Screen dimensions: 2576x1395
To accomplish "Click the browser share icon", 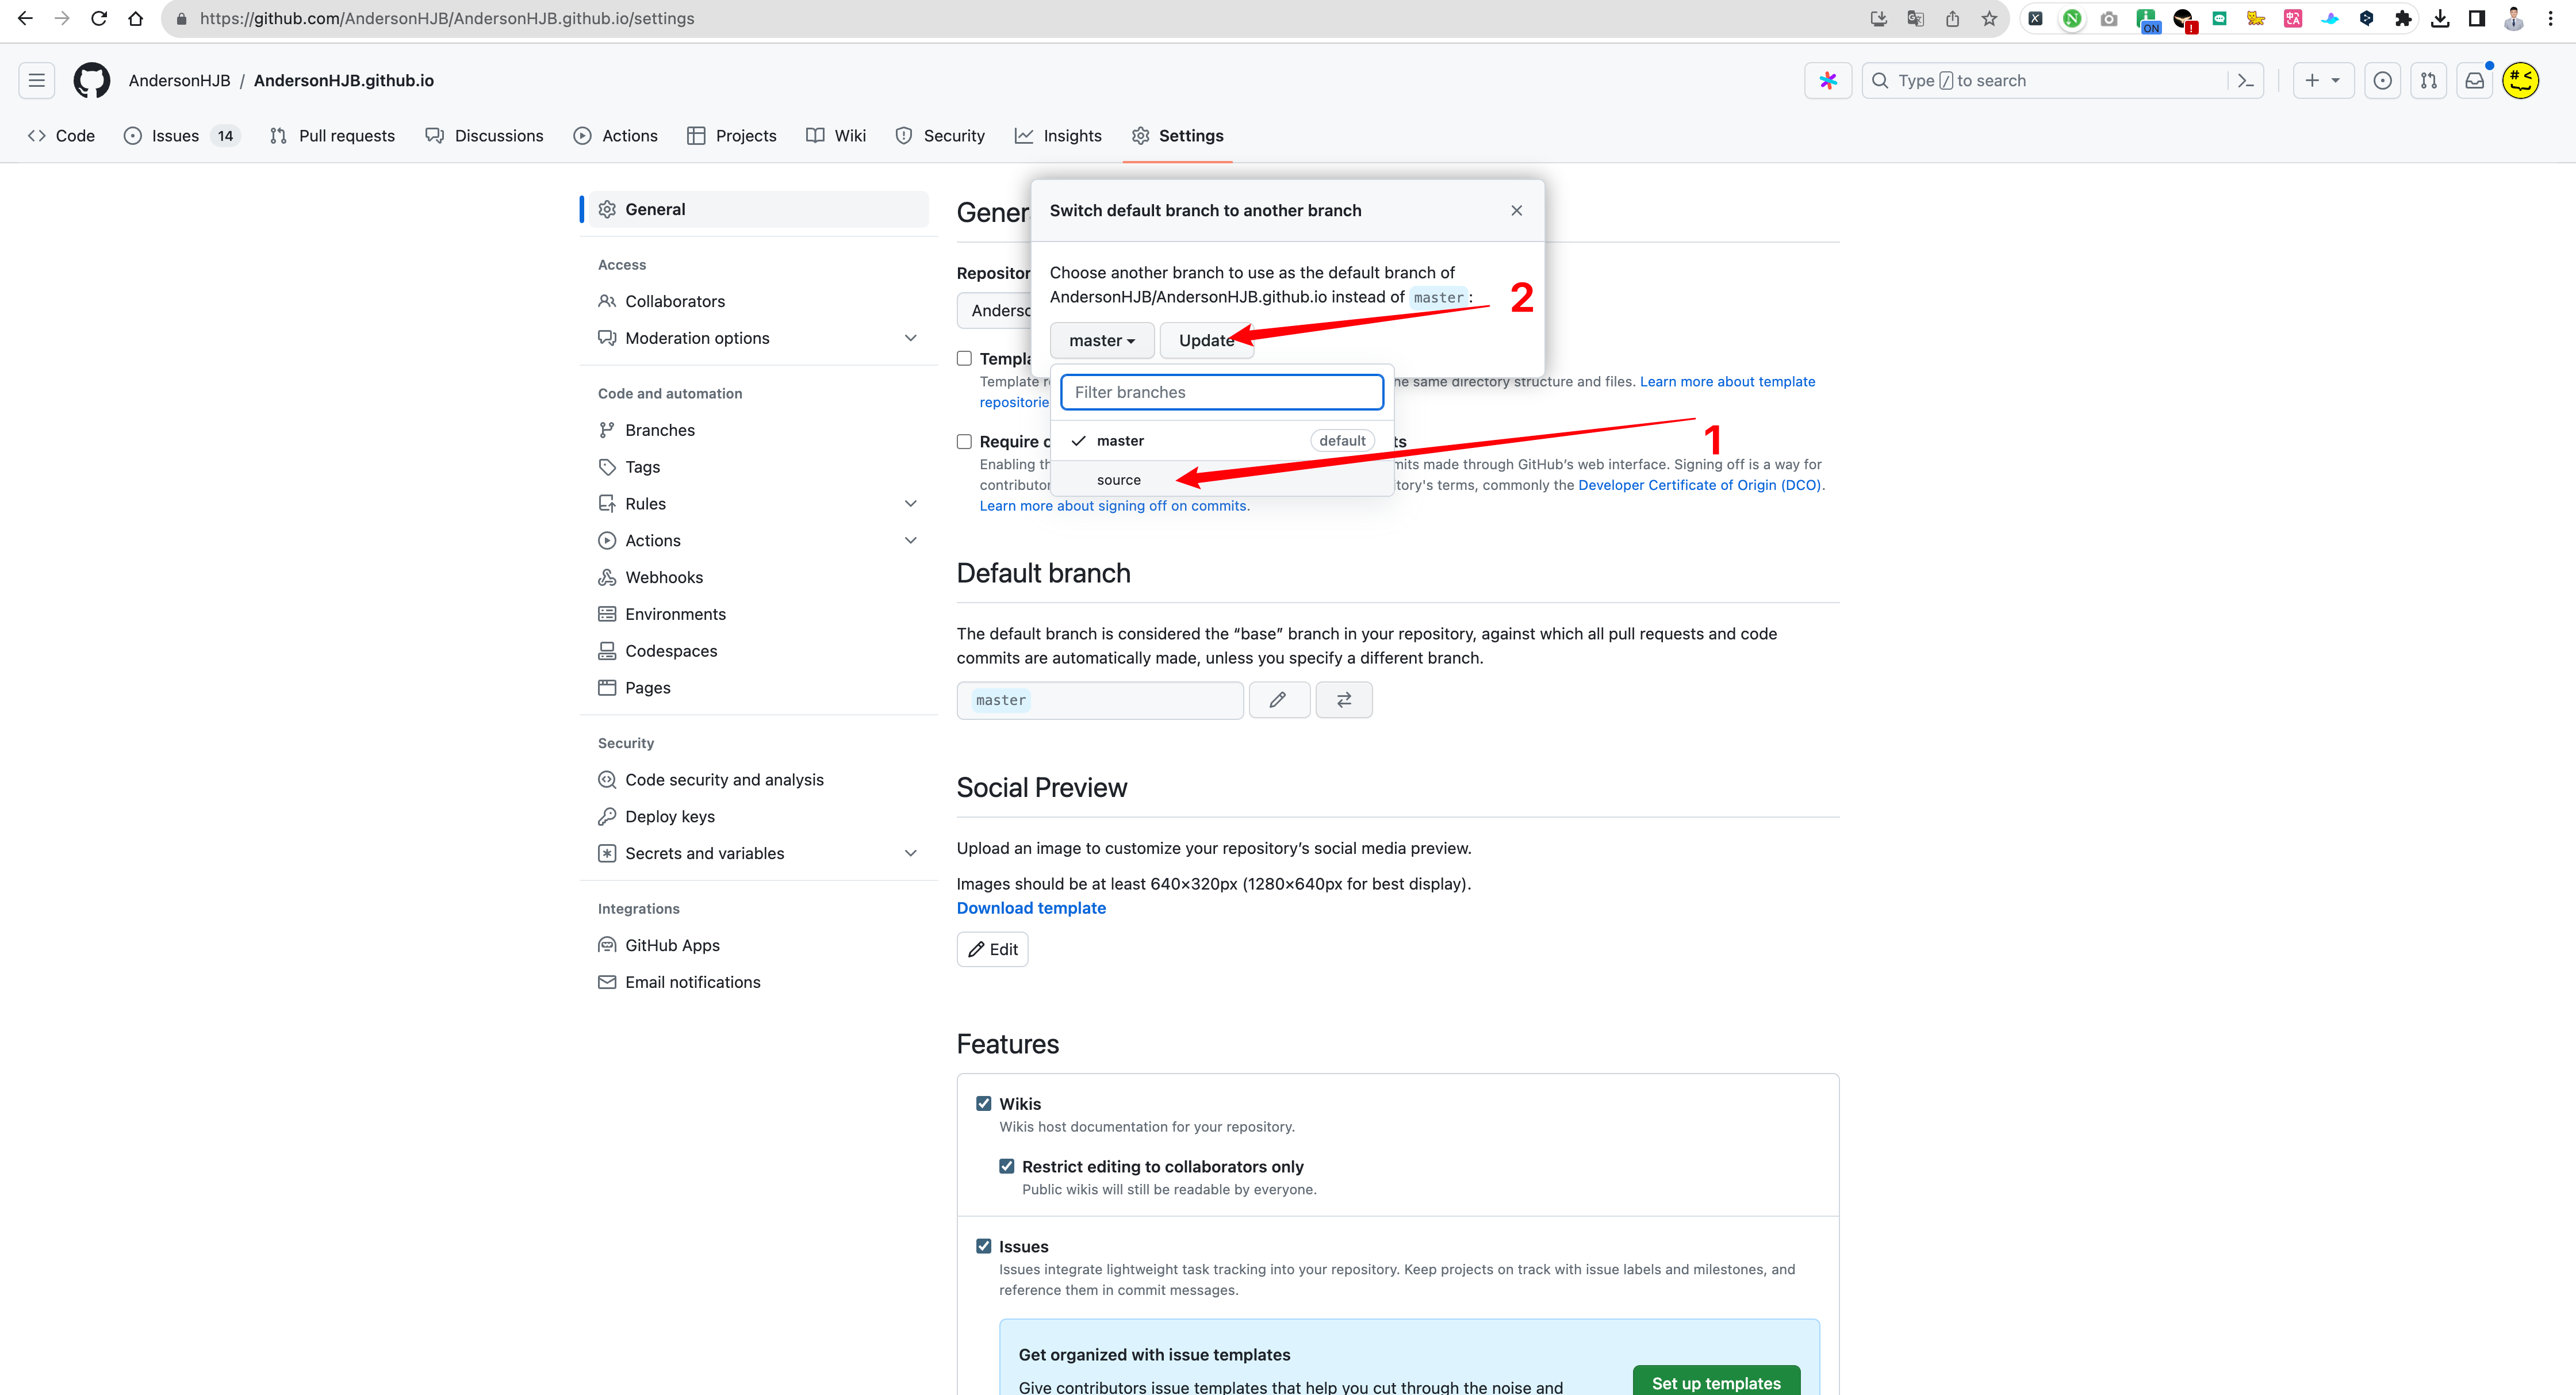I will point(1952,19).
